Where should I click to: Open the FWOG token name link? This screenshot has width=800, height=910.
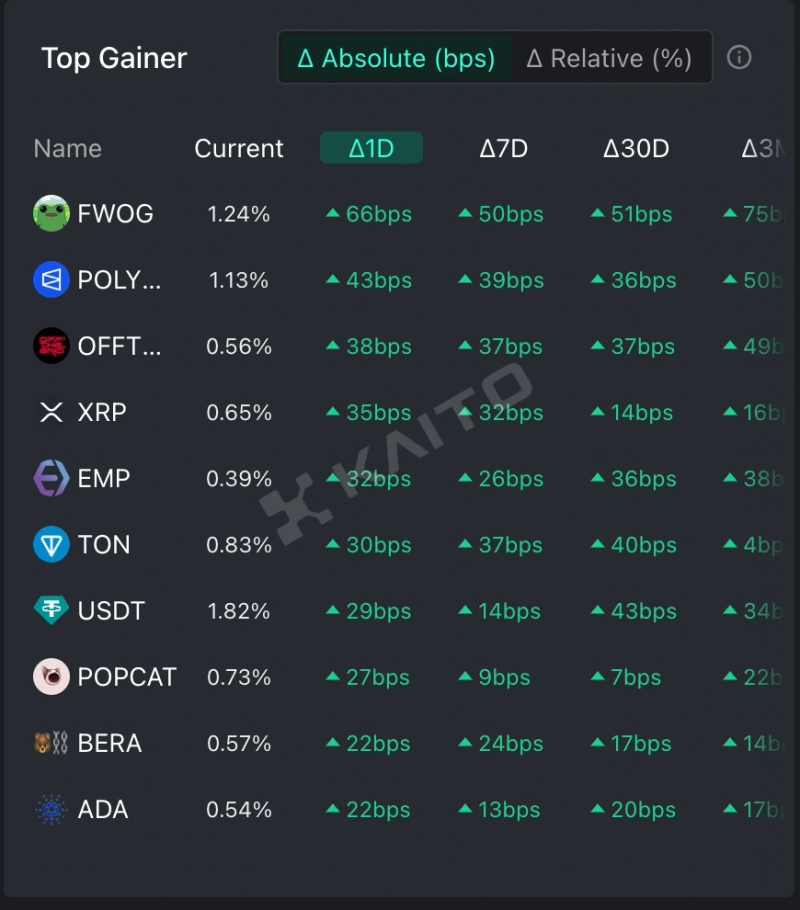[x=115, y=214]
